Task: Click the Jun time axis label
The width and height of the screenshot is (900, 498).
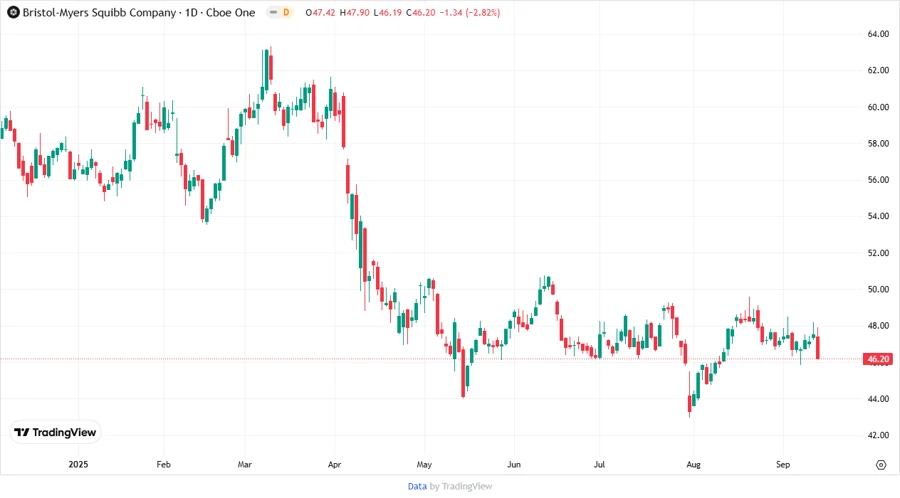Action: pyautogui.click(x=514, y=464)
